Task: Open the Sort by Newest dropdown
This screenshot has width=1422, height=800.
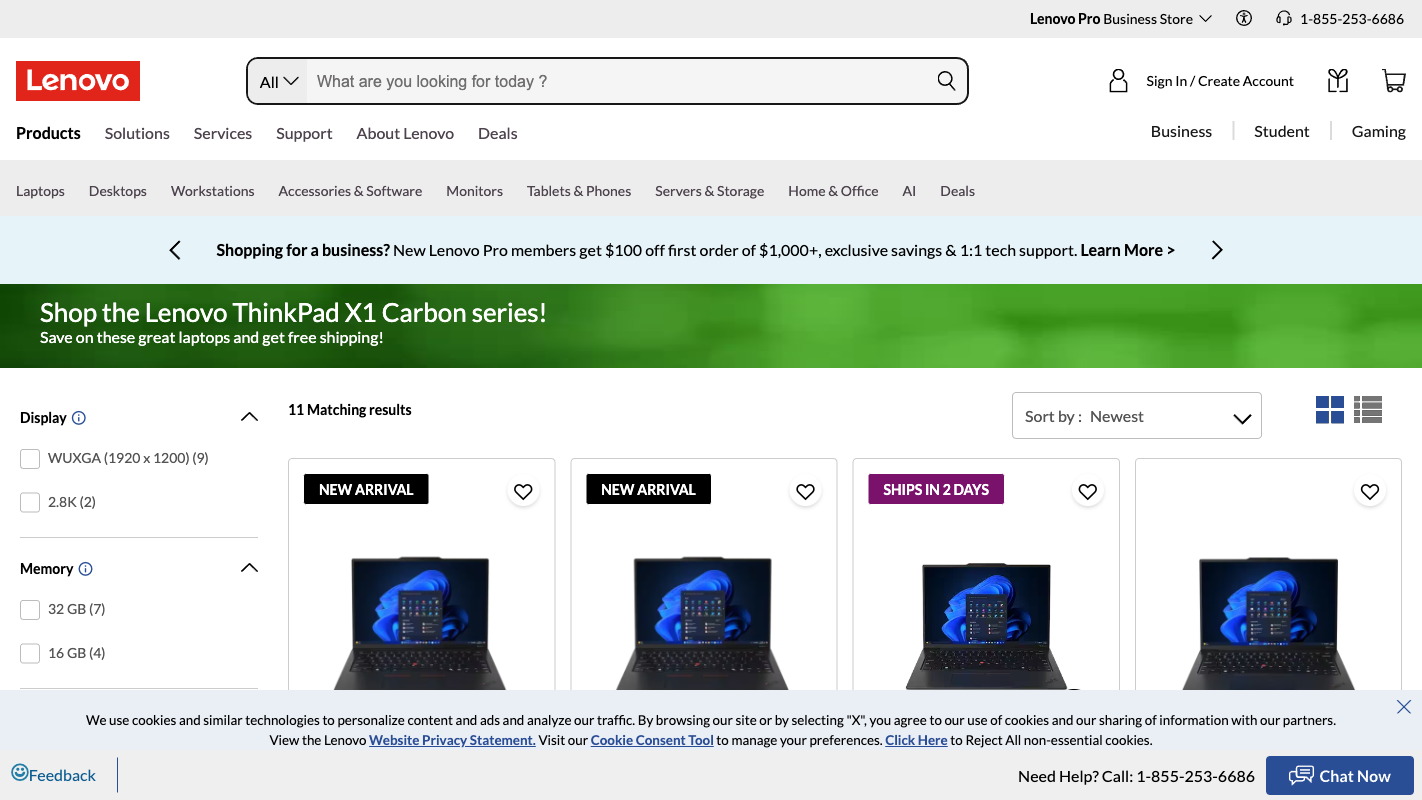Action: [x=1137, y=415]
